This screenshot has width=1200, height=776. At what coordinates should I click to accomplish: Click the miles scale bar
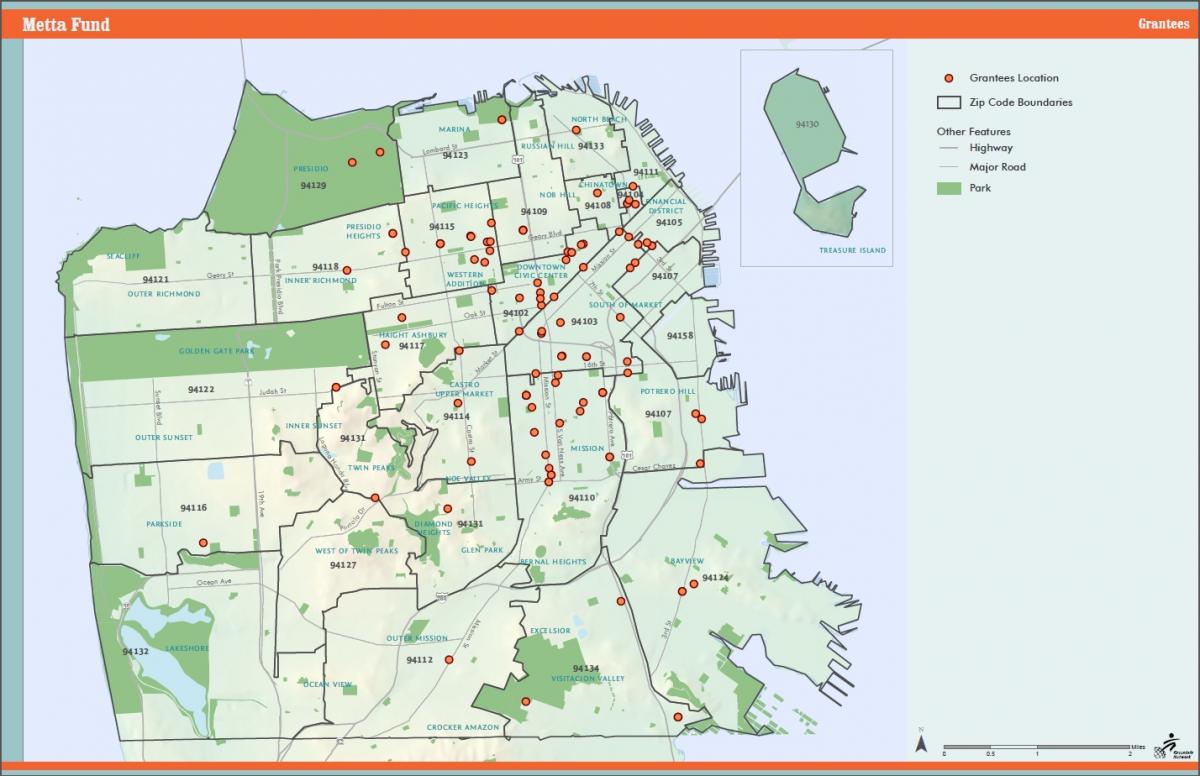[x=1036, y=747]
